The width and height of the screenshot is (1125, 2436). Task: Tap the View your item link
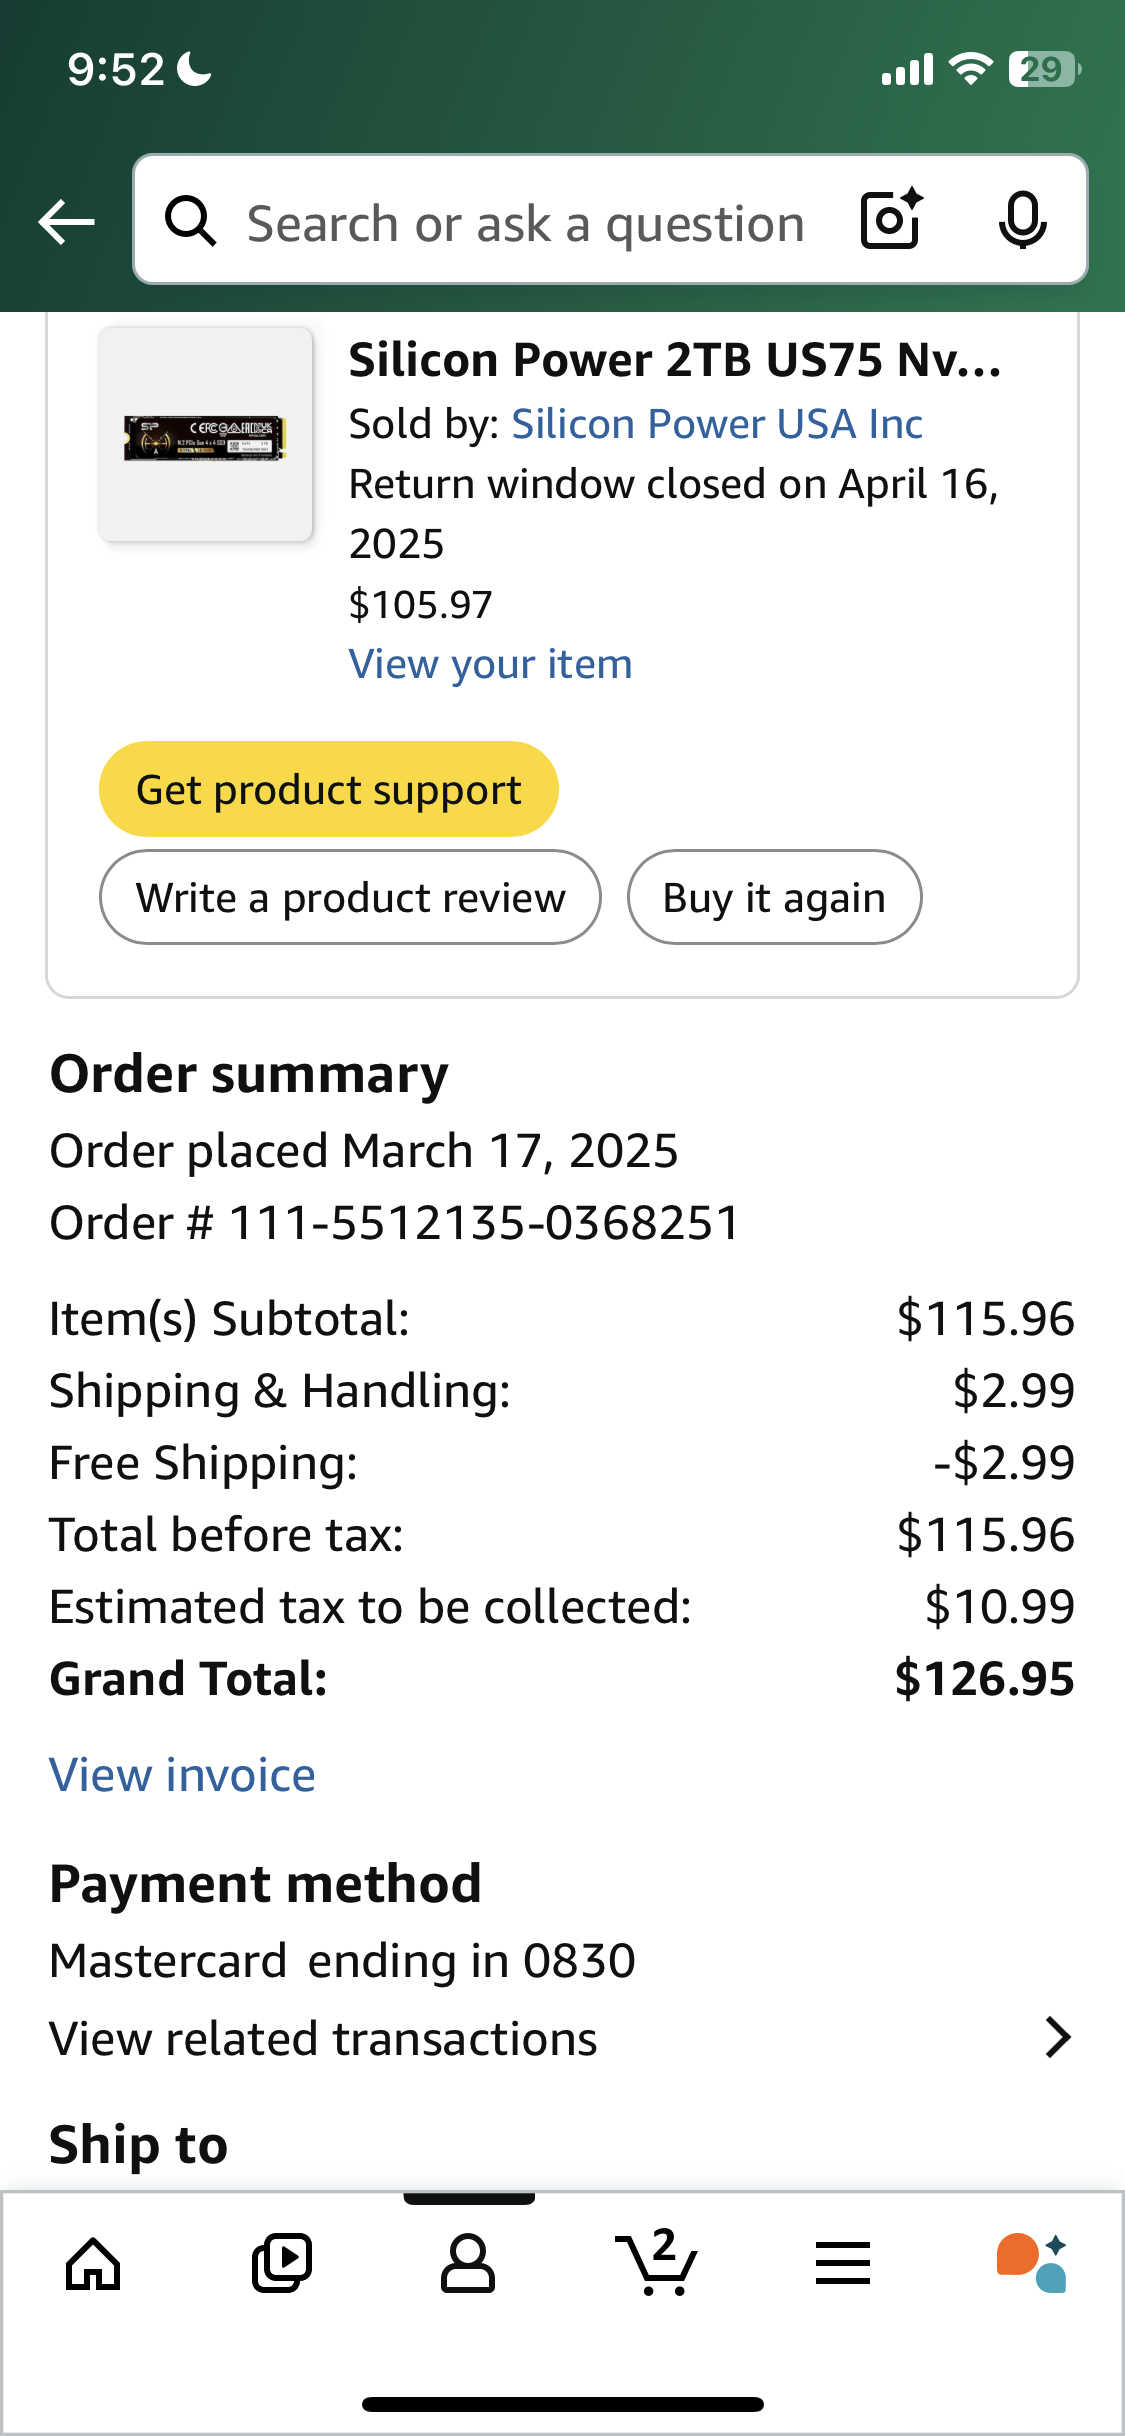point(490,664)
